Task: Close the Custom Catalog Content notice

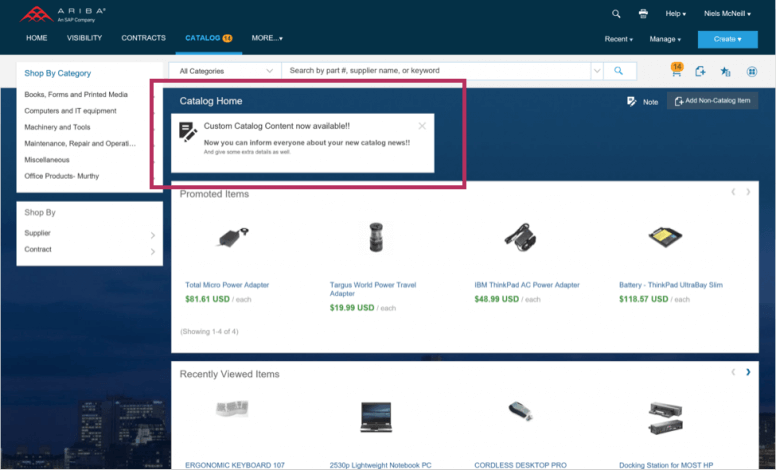Action: click(x=422, y=126)
